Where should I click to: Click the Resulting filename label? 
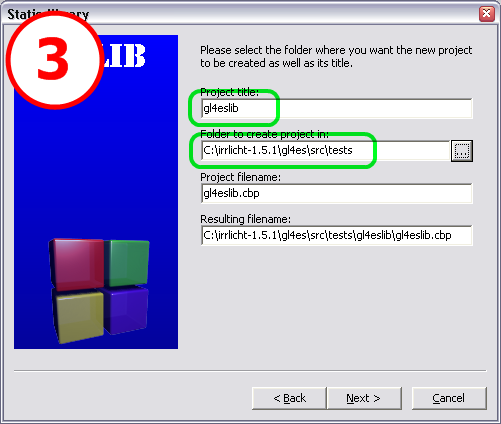pyautogui.click(x=245, y=219)
